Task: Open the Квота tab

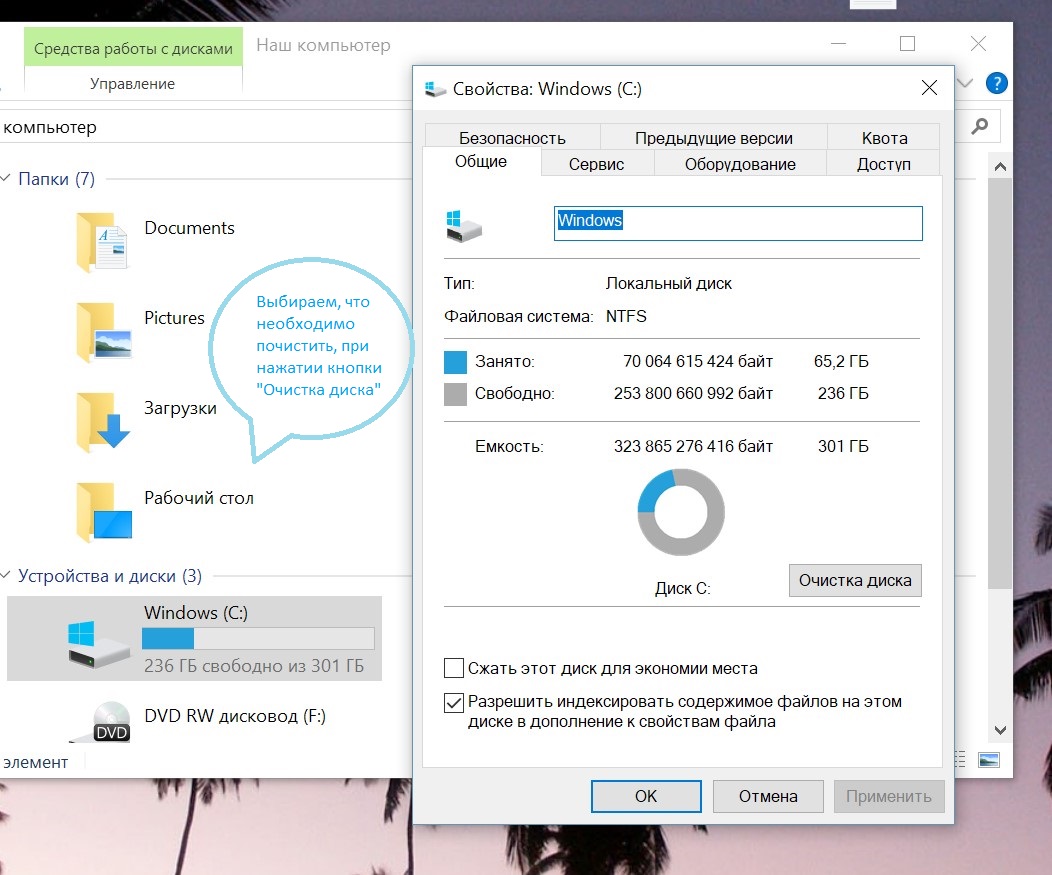Action: tap(884, 138)
